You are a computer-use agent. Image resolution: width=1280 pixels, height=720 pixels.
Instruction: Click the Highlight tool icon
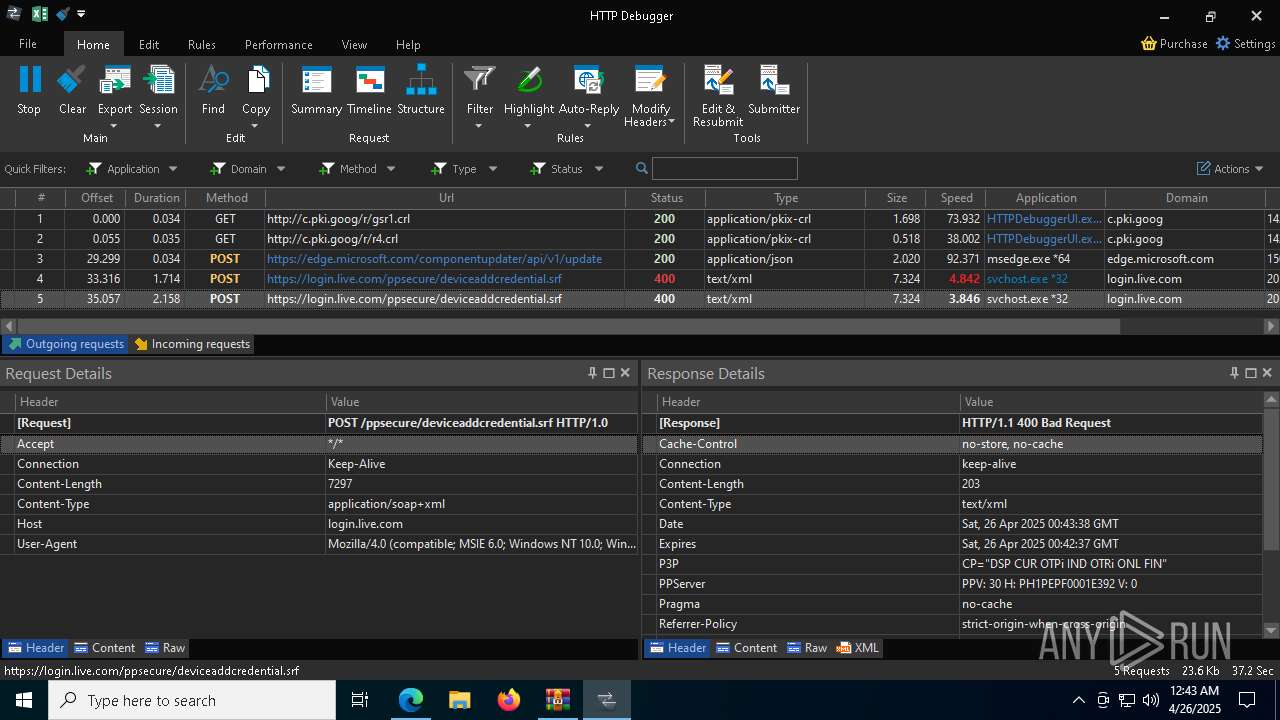pyautogui.click(x=529, y=80)
